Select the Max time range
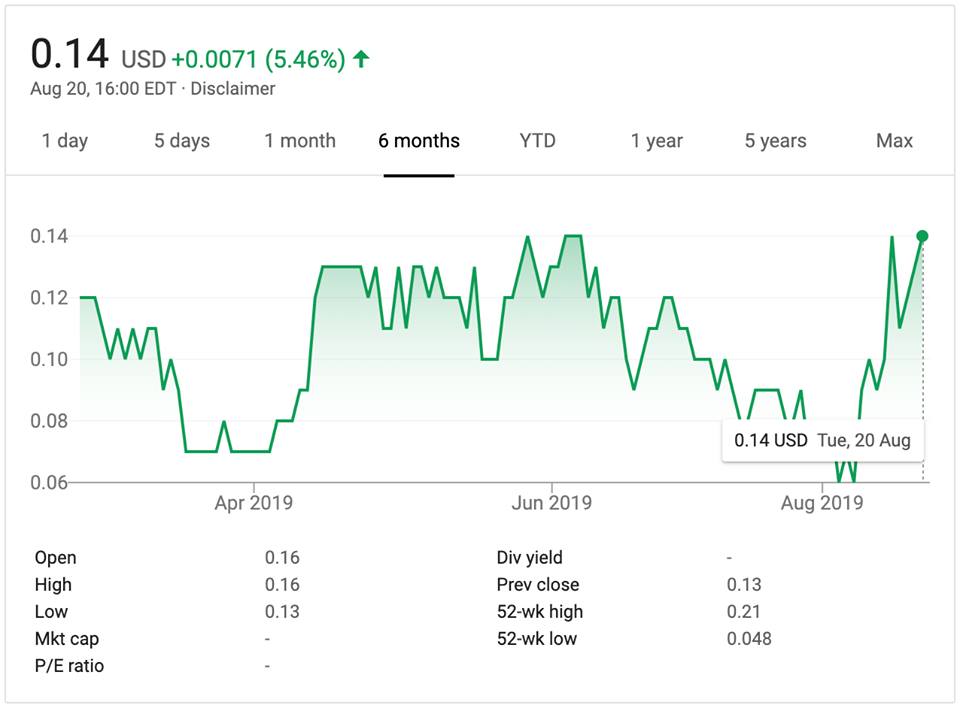This screenshot has height=708, width=960. pos(894,141)
